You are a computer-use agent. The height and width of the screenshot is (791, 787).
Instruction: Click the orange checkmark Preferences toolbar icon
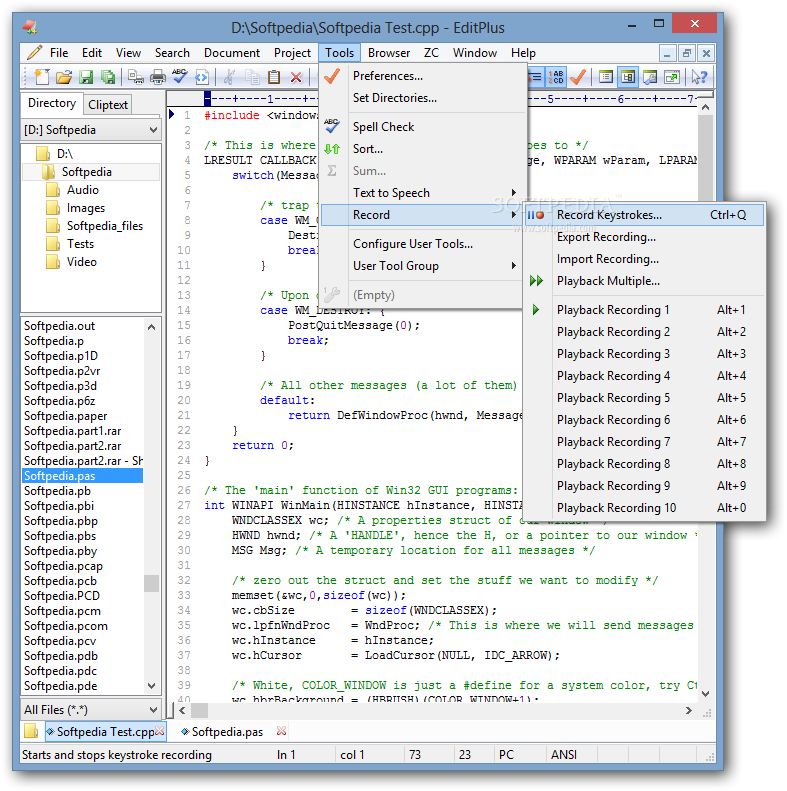pyautogui.click(x=578, y=77)
